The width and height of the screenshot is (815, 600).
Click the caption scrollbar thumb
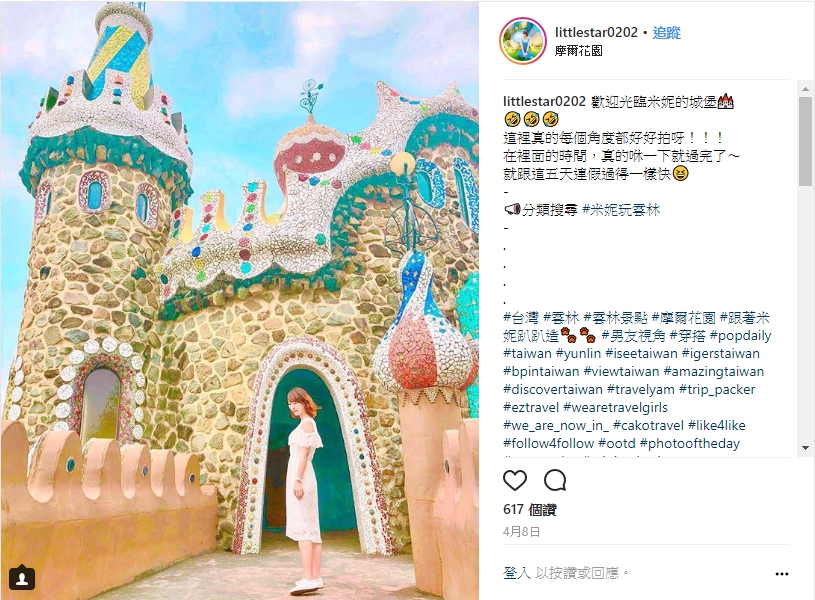(x=805, y=140)
